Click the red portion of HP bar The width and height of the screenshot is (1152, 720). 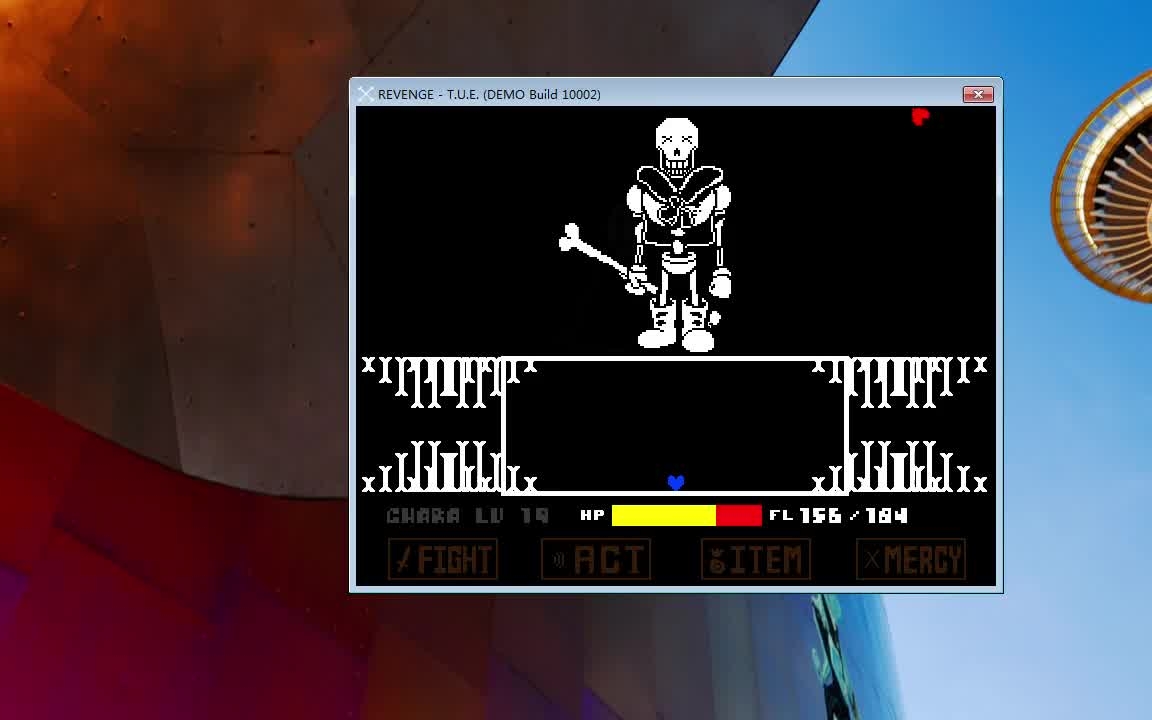click(x=739, y=515)
